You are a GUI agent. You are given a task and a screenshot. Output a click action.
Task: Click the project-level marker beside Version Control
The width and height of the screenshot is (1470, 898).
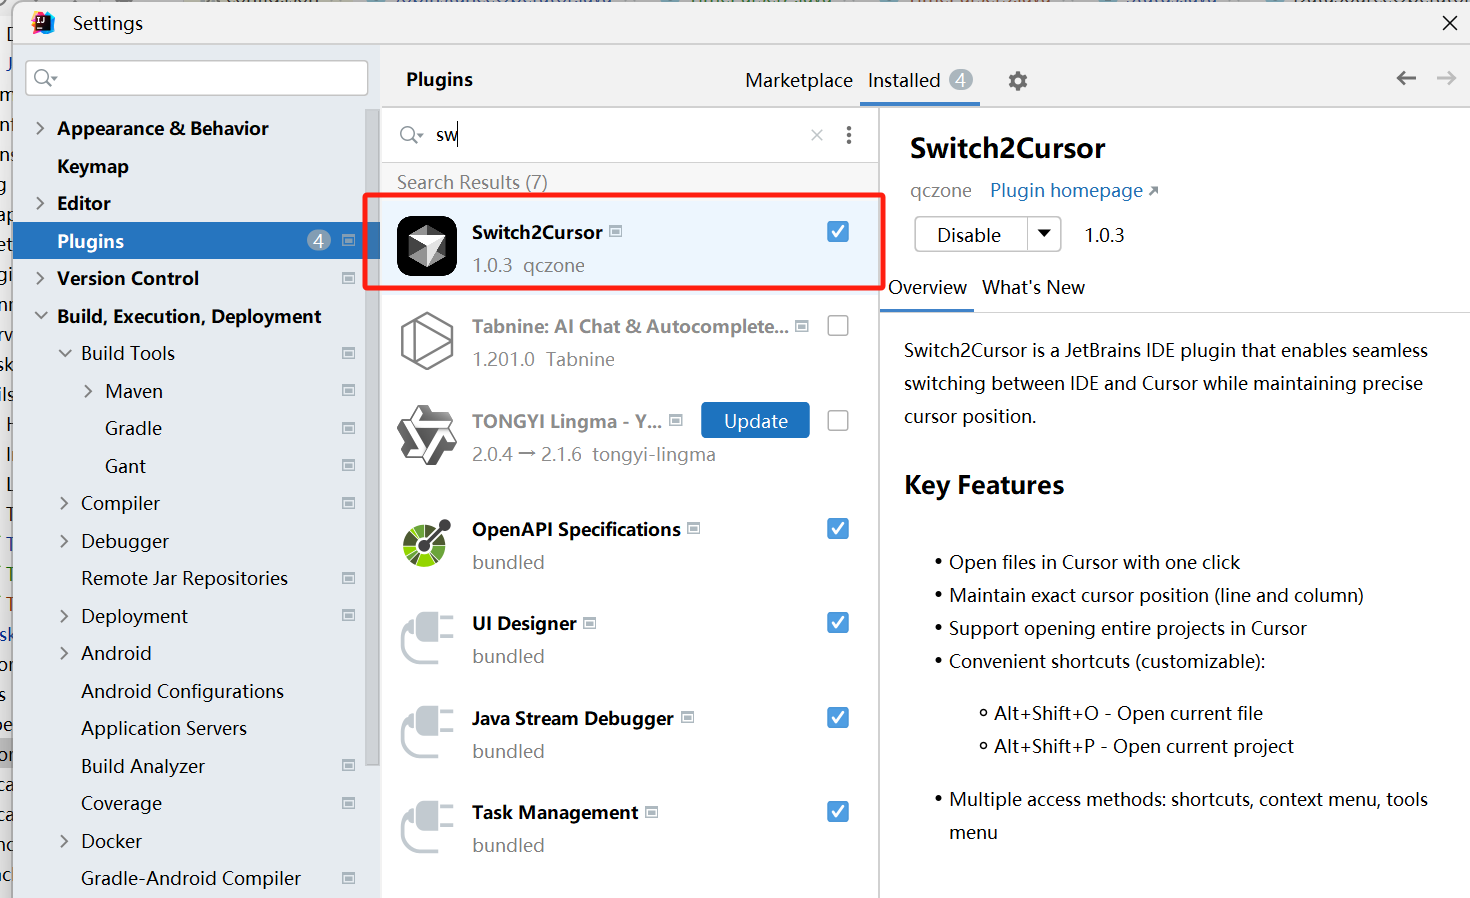[349, 278]
